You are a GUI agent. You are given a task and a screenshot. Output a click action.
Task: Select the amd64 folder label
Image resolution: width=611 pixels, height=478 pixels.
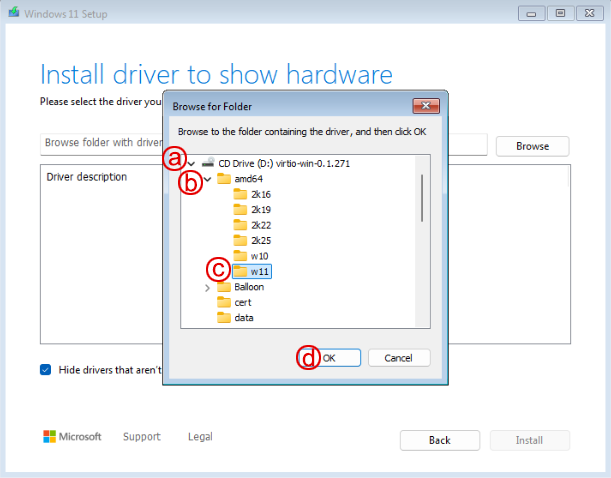pyautogui.click(x=248, y=179)
